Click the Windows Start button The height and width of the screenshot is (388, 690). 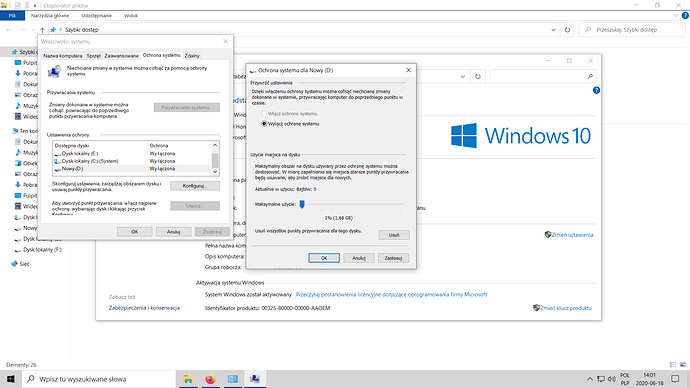[11, 379]
